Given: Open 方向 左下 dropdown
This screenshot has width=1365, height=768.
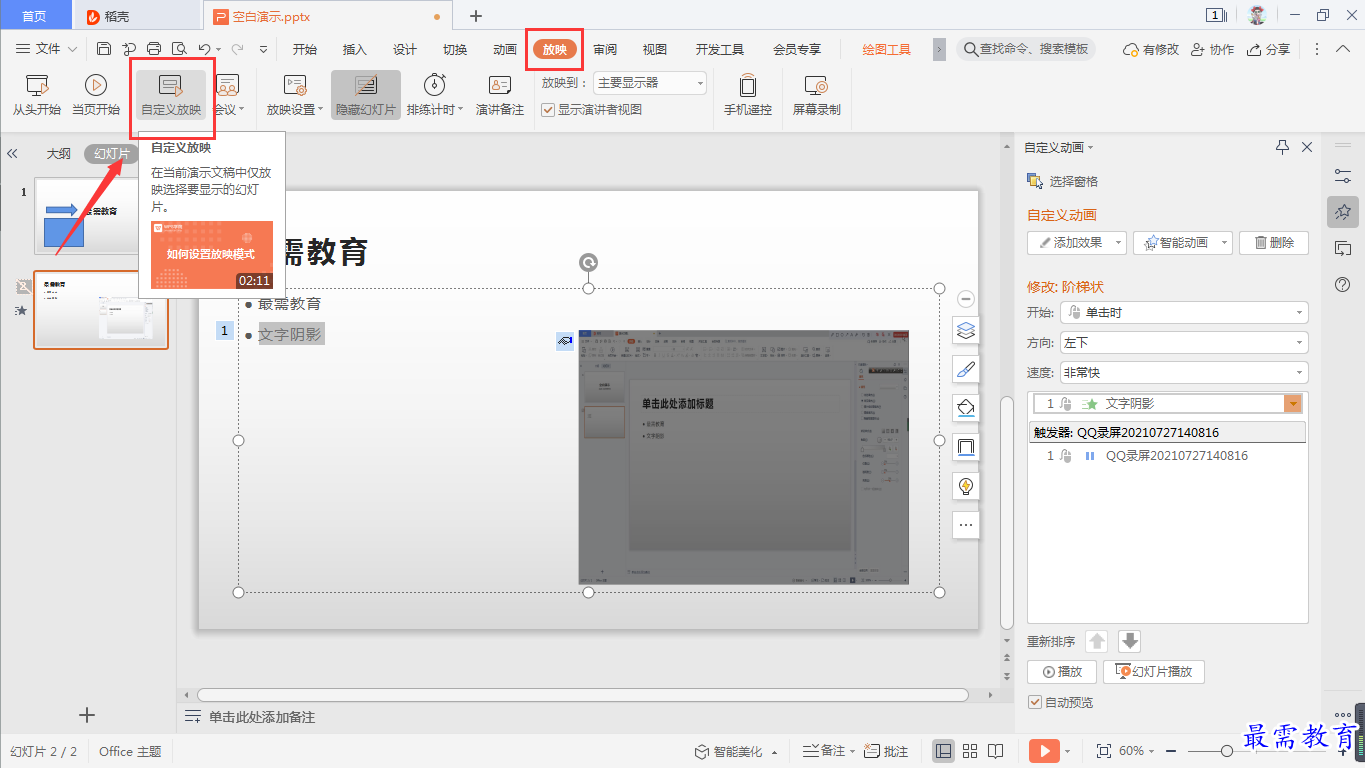Looking at the screenshot, I should [x=1183, y=343].
